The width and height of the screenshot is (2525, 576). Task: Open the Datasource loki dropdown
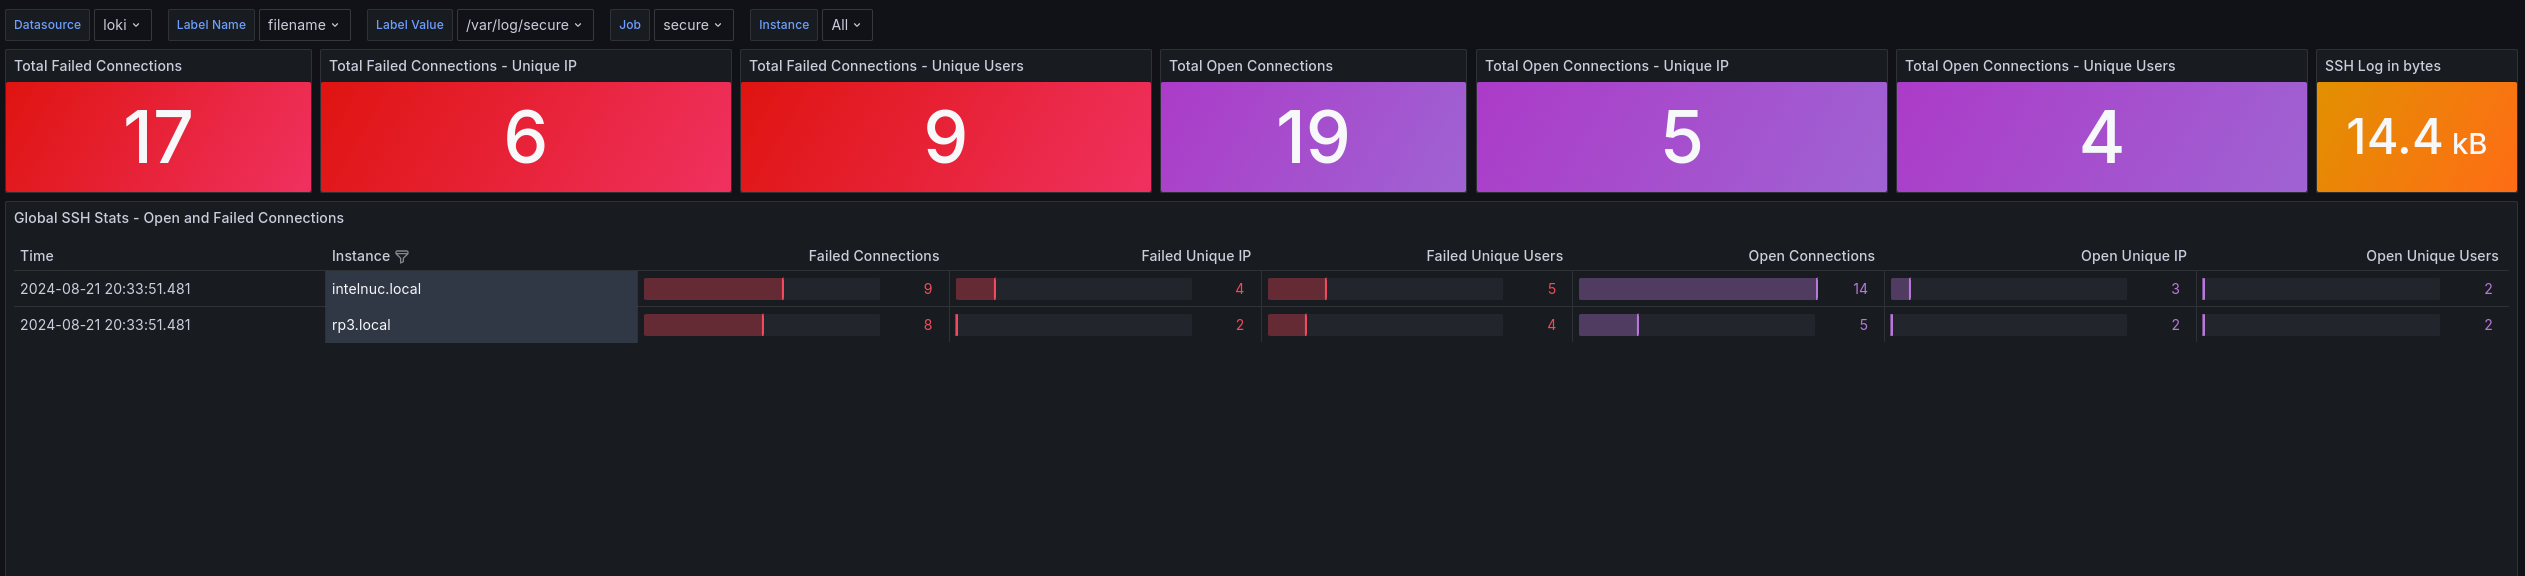click(x=122, y=25)
